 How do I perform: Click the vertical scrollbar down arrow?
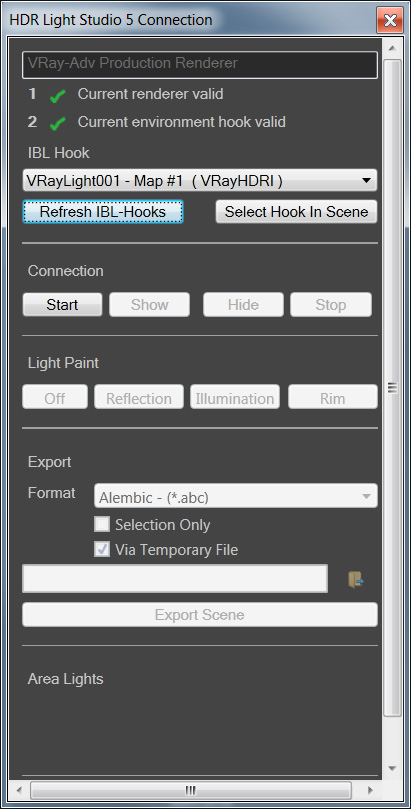tap(392, 768)
